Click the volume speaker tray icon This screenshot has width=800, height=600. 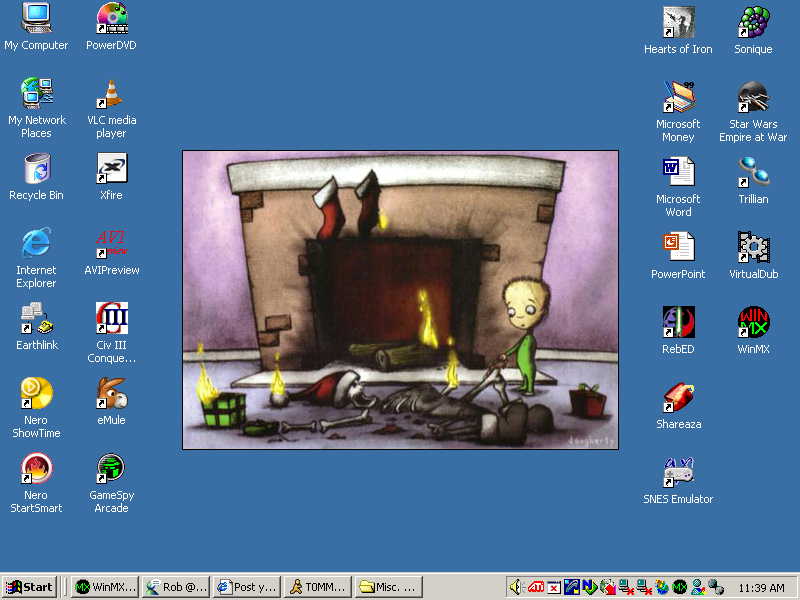click(x=516, y=588)
